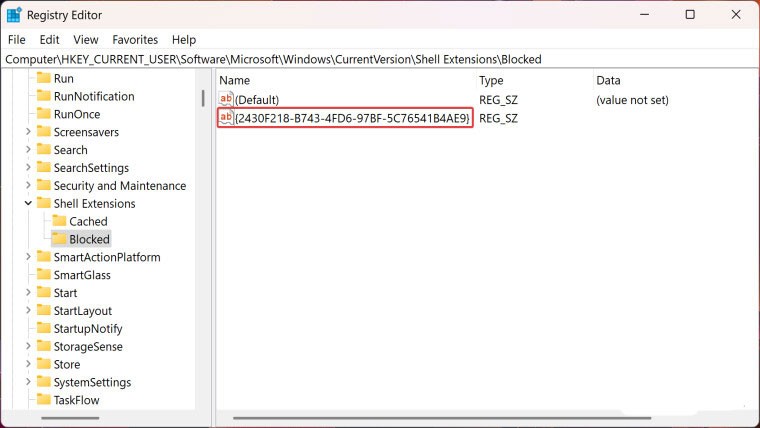Click the Cached folder icon

(59, 222)
